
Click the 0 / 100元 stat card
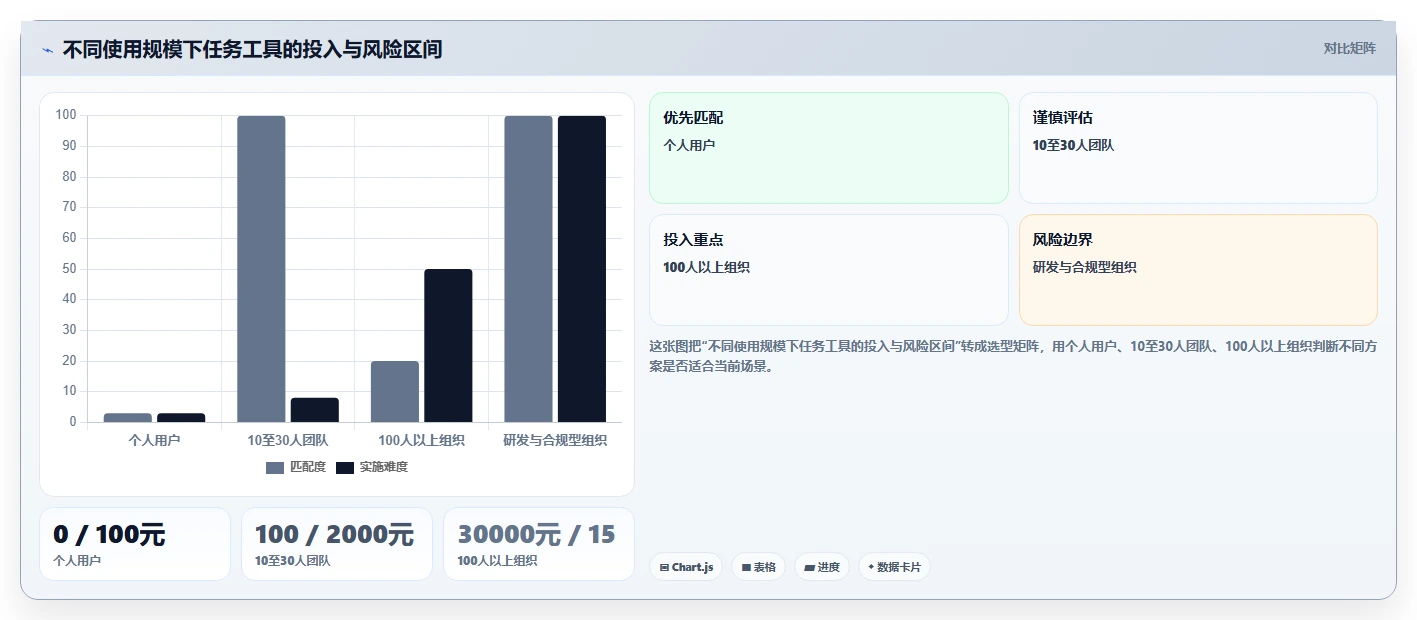(135, 544)
